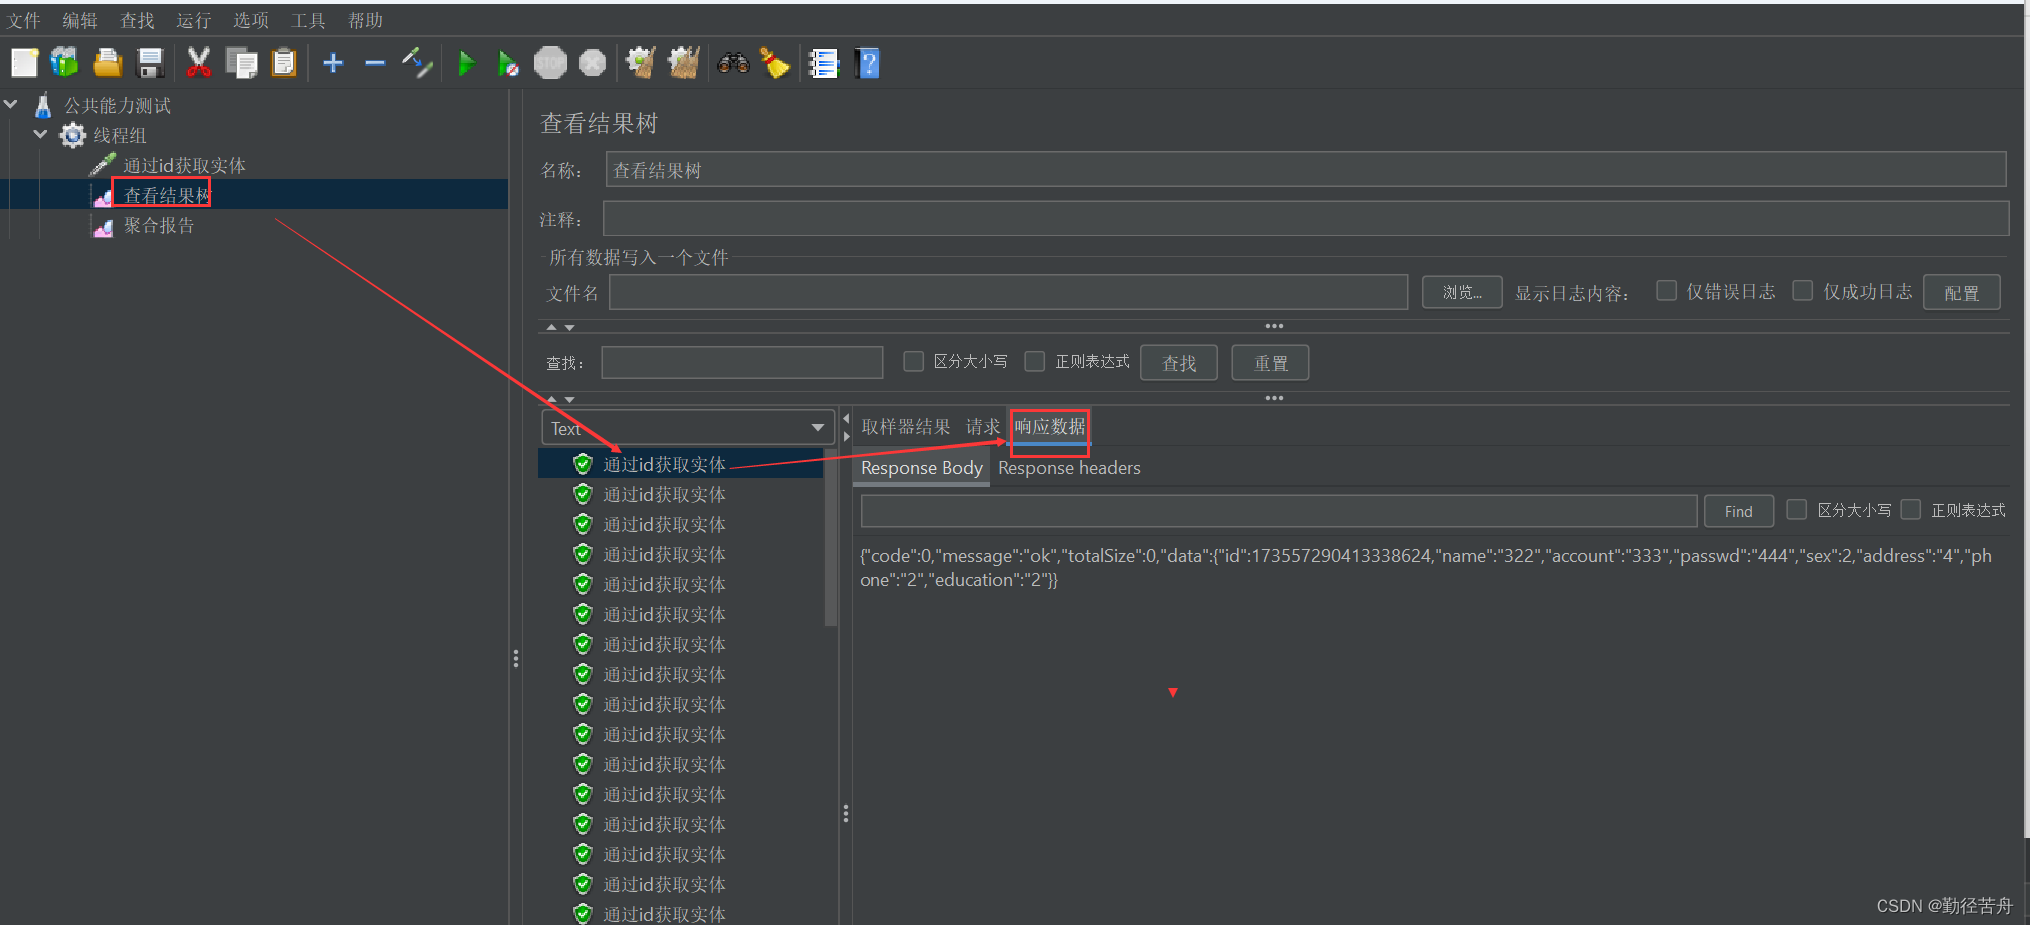The height and width of the screenshot is (925, 2030).
Task: Collapse the 线程组 tree node
Action: click(40, 134)
